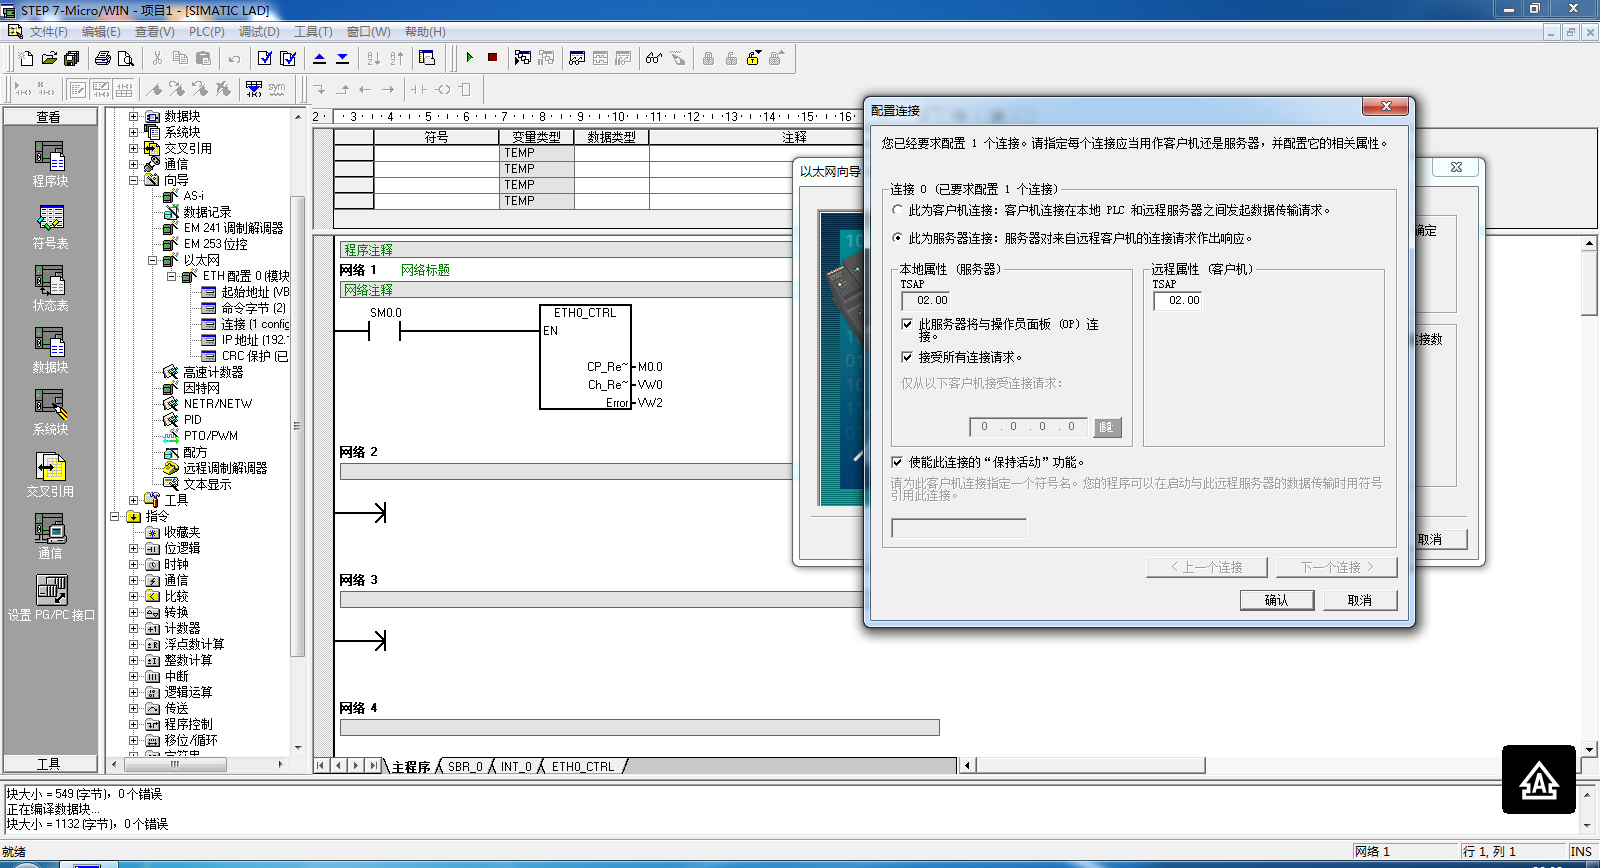Viewport: 1600px width, 868px height.
Task: Uncheck the operator panel (OP) connection checkbox
Action: (907, 324)
